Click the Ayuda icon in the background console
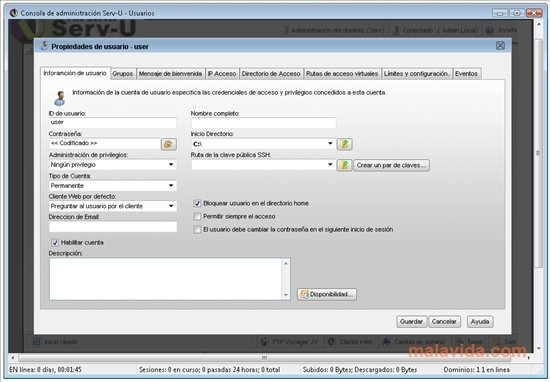 (x=490, y=31)
